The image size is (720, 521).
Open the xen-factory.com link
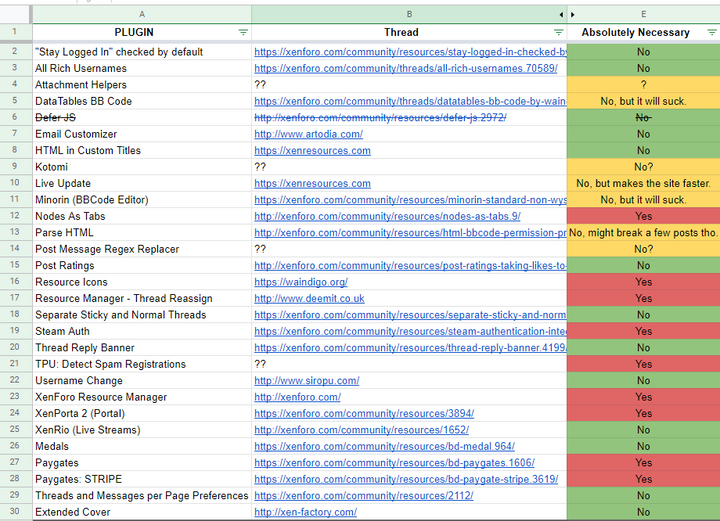pos(305,512)
